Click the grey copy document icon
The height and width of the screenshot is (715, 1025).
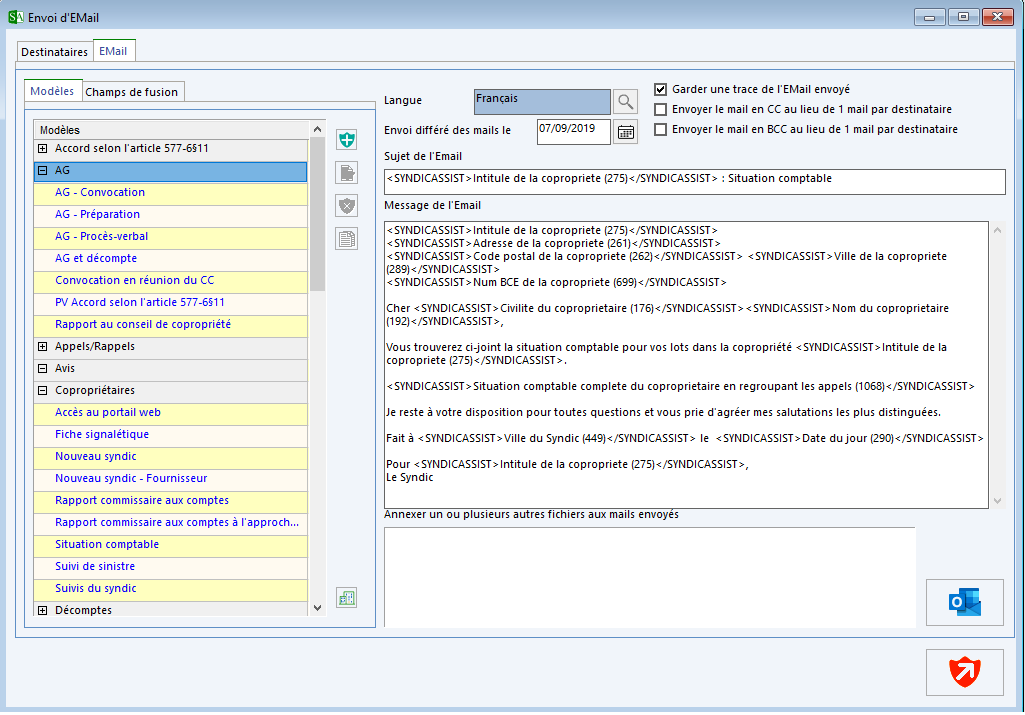point(346,239)
